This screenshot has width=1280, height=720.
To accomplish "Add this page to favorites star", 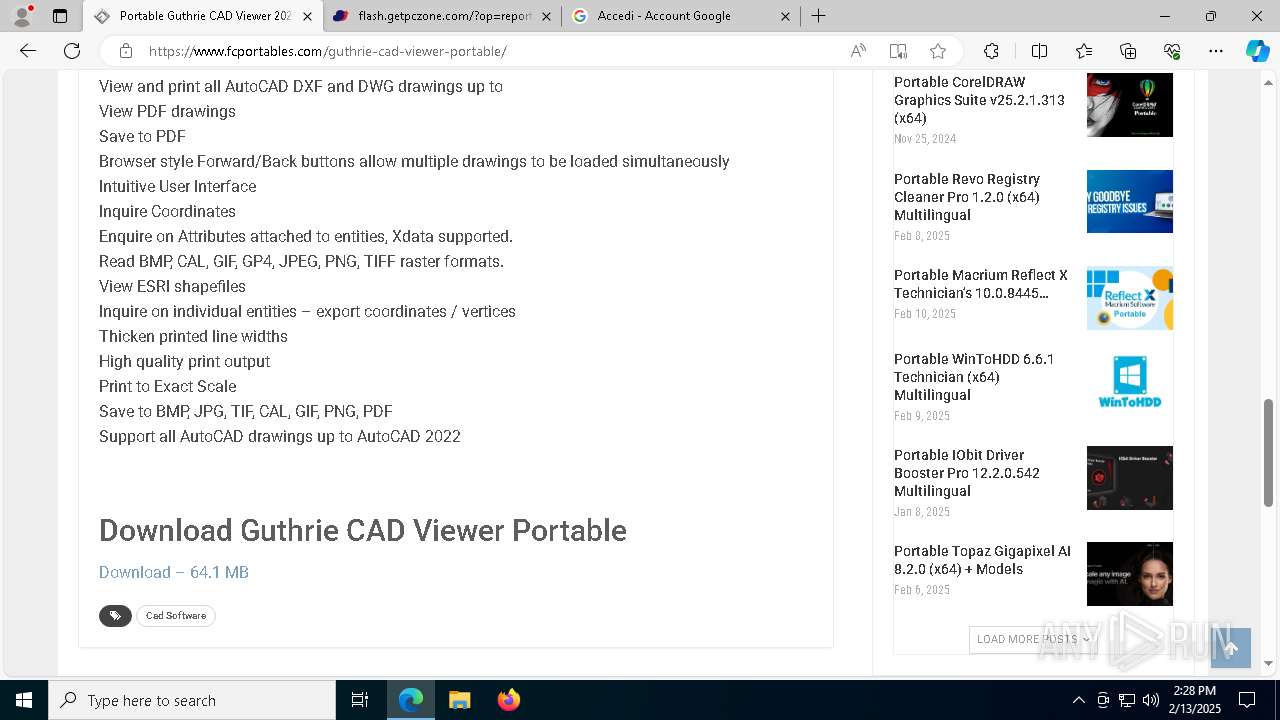I will pyautogui.click(x=938, y=51).
